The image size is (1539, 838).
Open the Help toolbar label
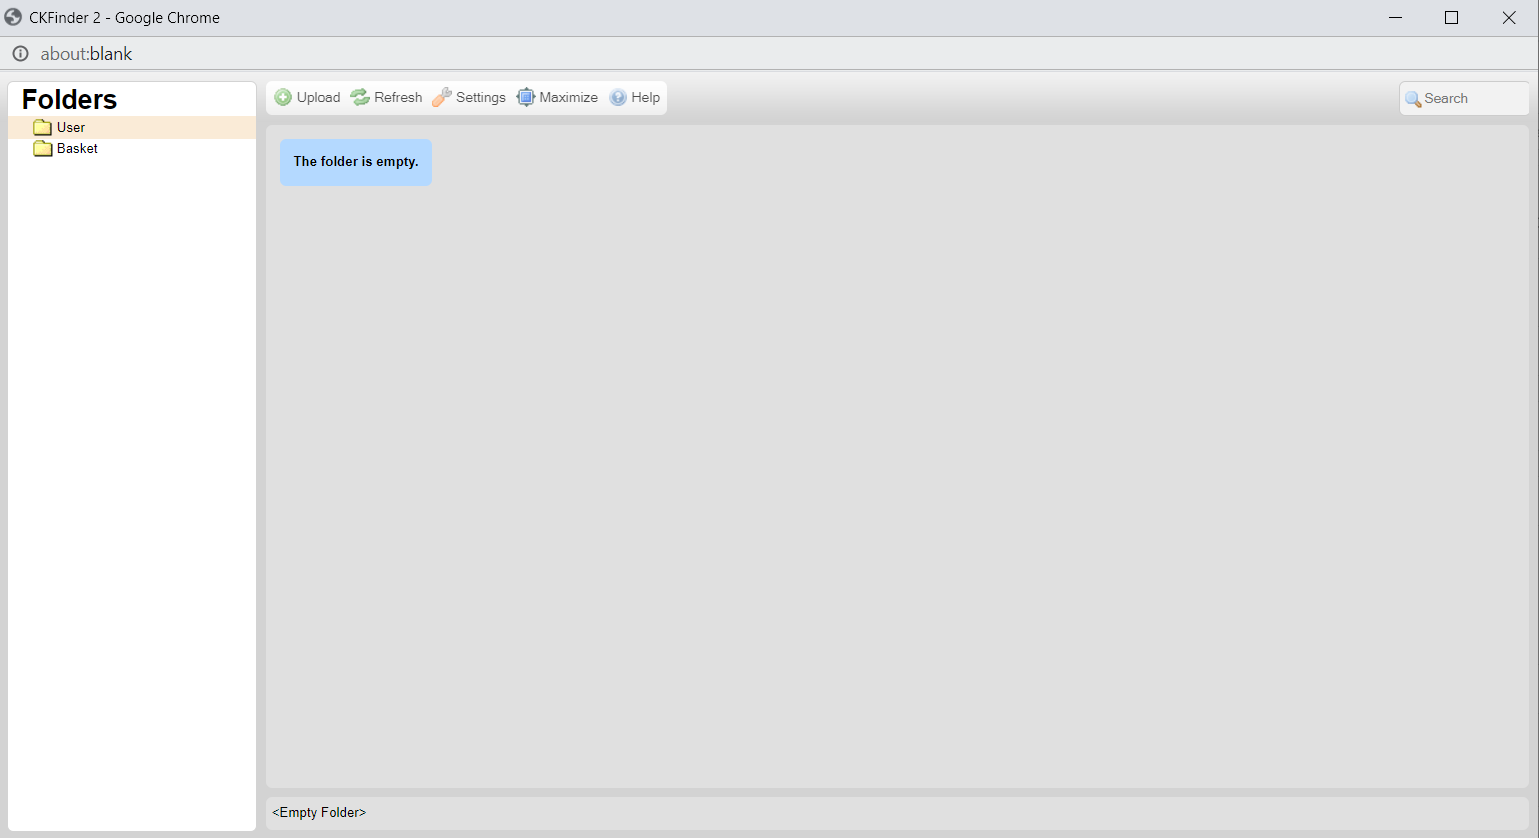645,97
